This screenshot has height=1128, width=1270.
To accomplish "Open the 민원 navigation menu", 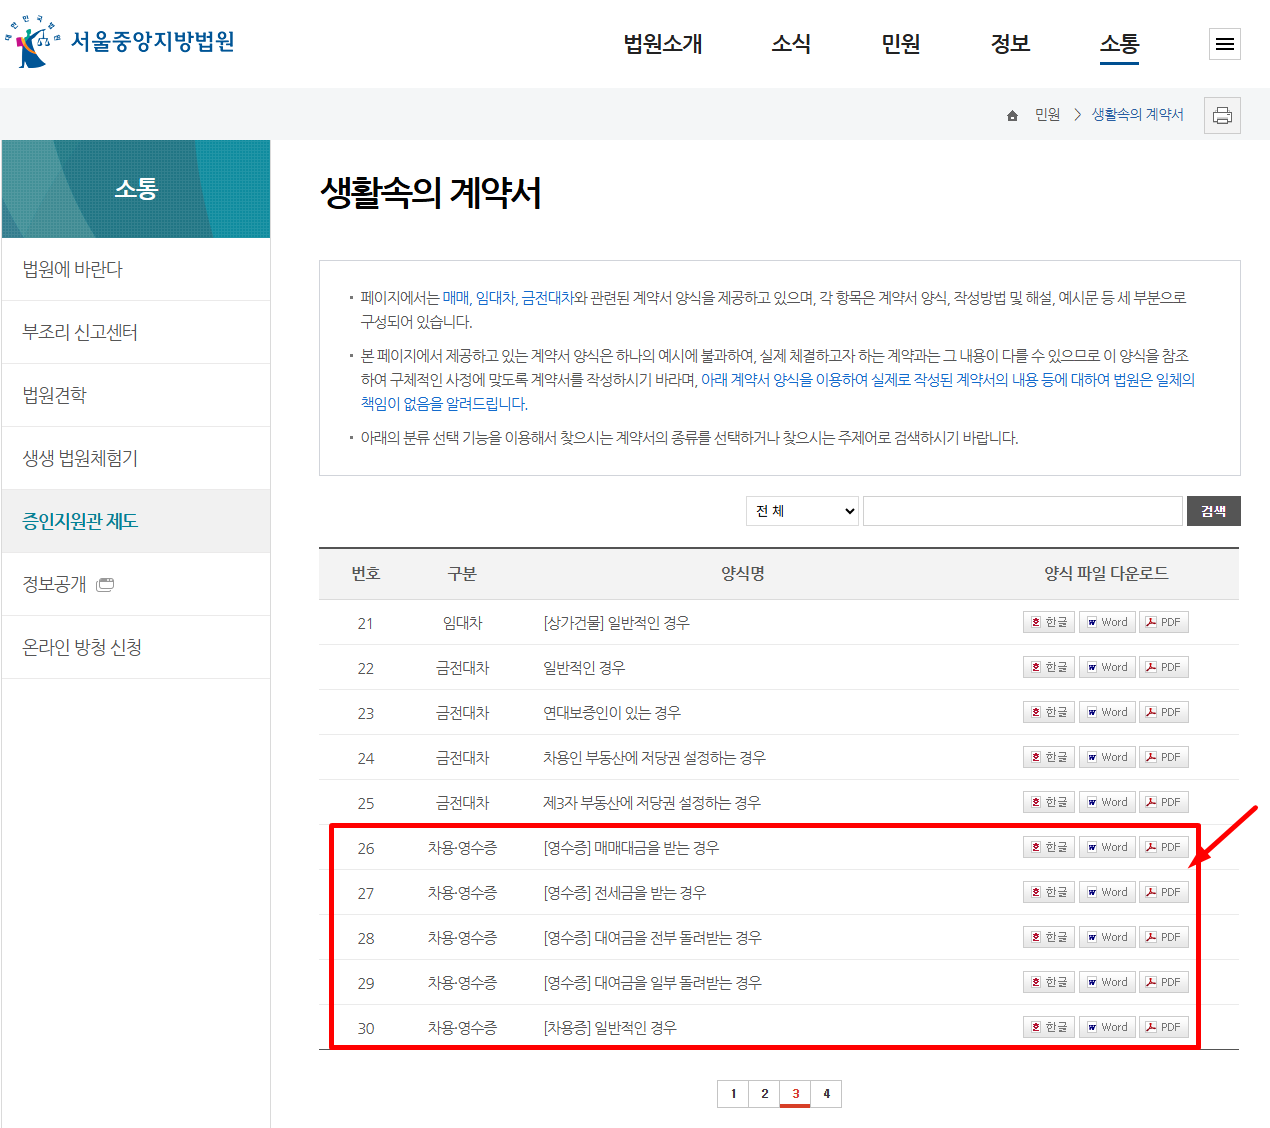I will click(x=899, y=44).
